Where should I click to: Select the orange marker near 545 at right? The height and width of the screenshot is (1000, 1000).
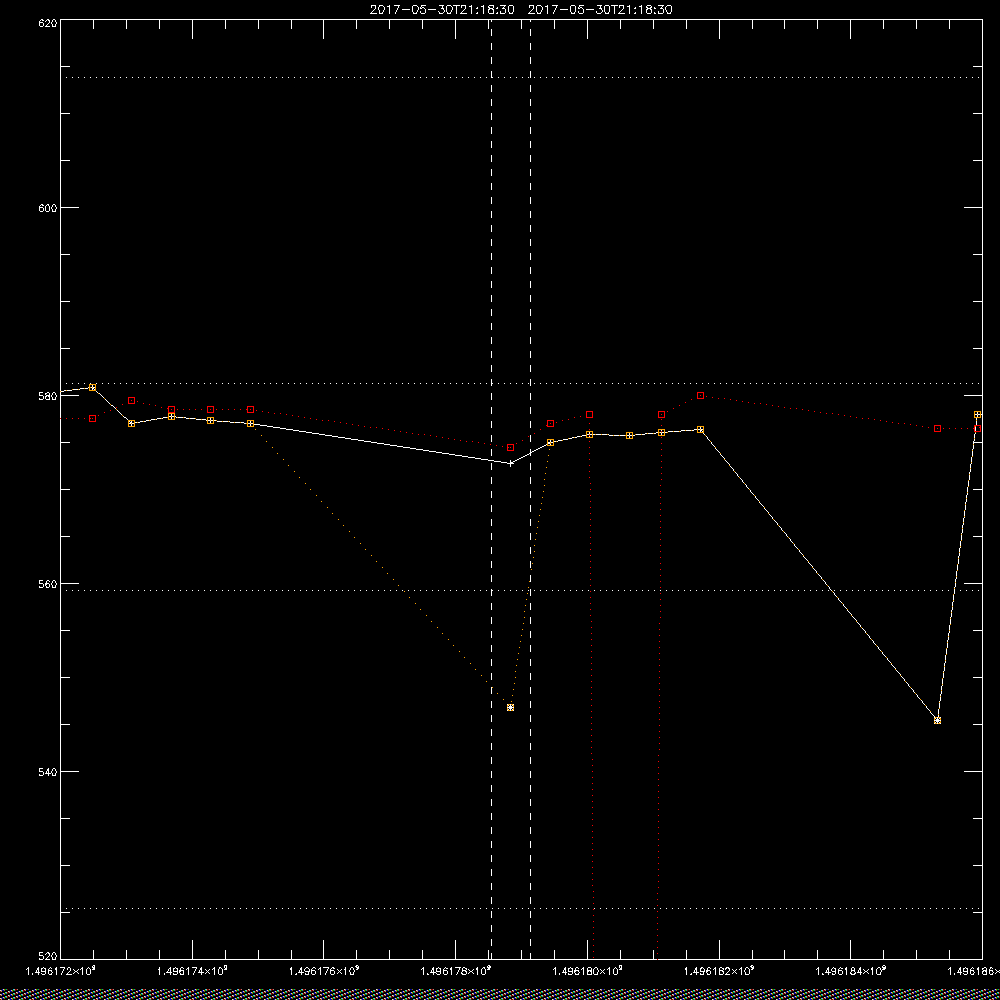click(x=937, y=721)
